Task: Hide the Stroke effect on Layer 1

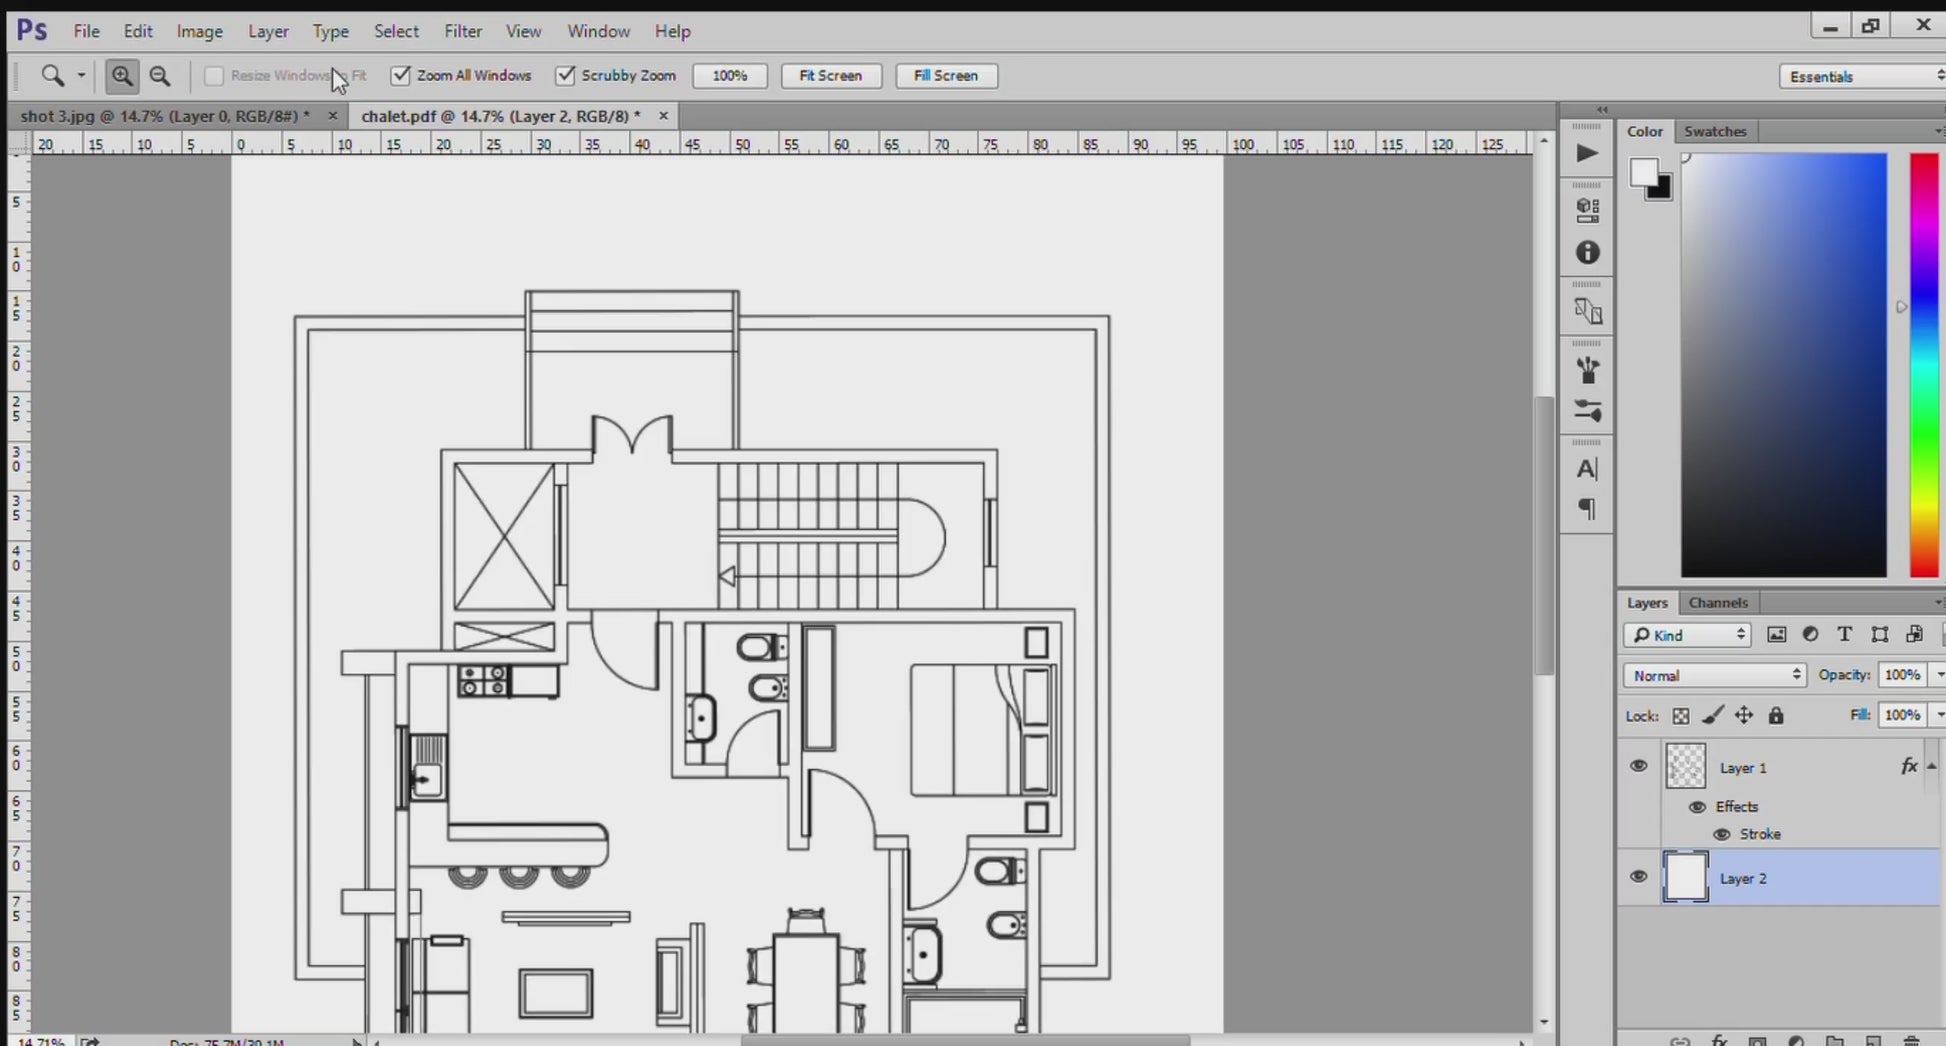Action: pos(1722,834)
